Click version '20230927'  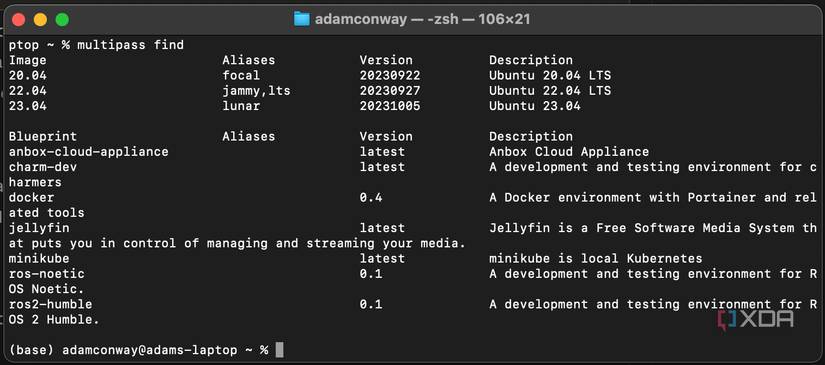390,90
